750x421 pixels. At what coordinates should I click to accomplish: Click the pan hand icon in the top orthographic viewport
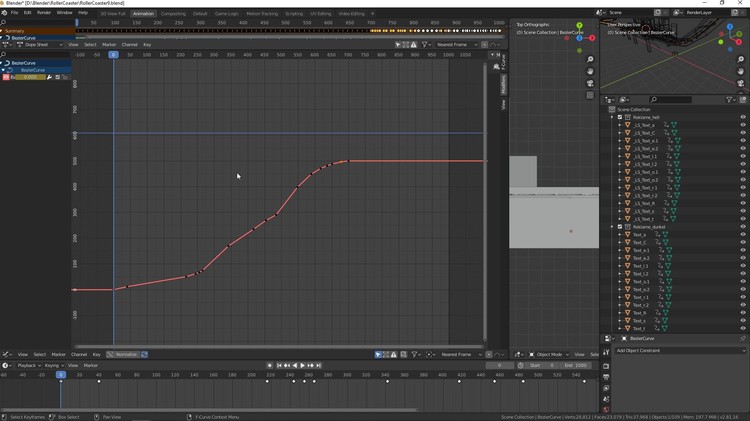click(590, 72)
